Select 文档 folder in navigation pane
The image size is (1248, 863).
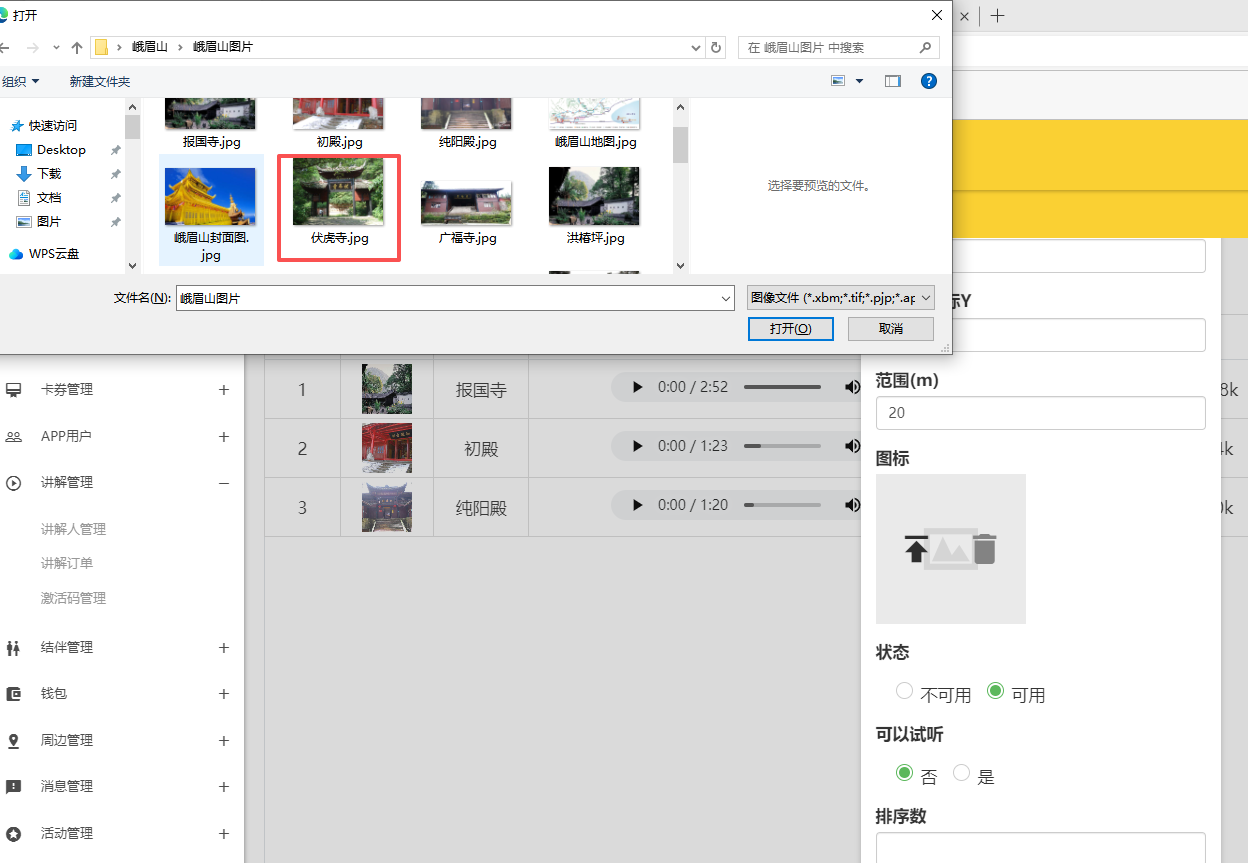point(49,198)
